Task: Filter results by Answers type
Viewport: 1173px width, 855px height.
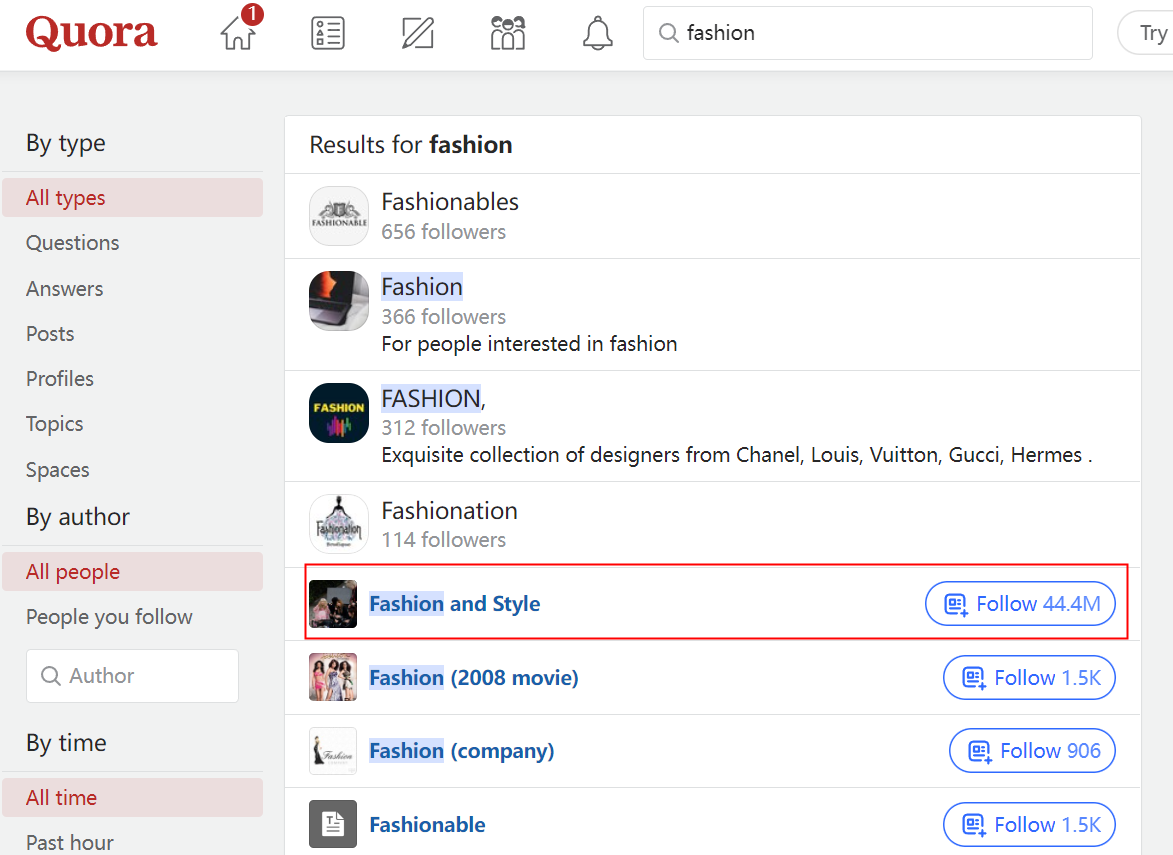Action: pos(65,289)
